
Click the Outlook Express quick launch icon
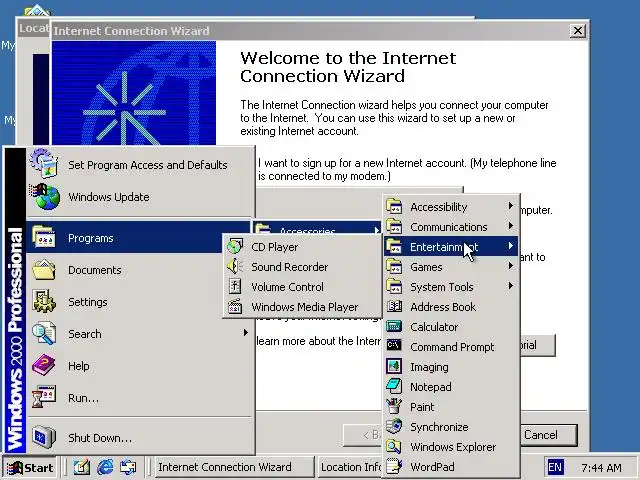click(128, 467)
